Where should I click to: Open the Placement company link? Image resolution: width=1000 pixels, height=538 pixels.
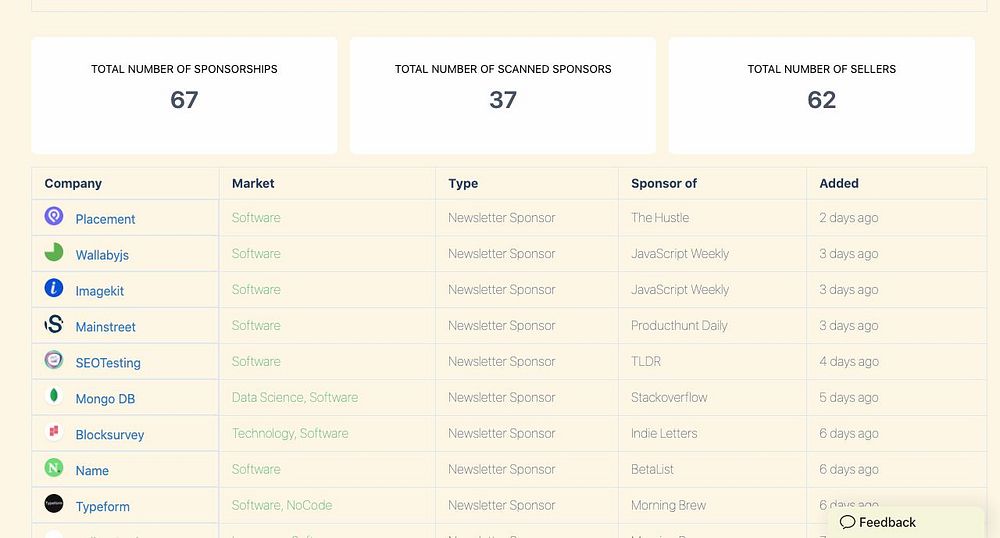105,219
